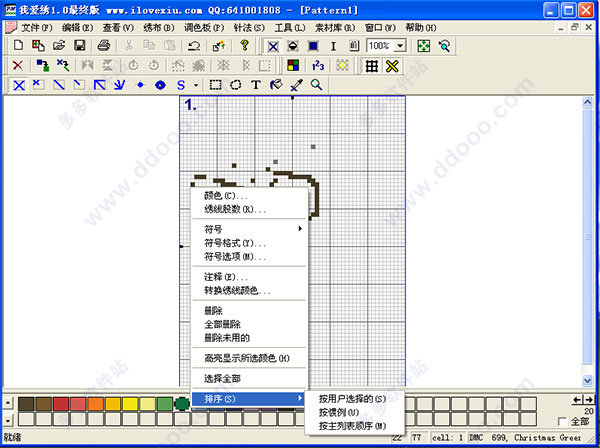Select the magnifier zoom tool in drawing toolbar
The width and height of the screenshot is (600, 448).
coord(316,85)
